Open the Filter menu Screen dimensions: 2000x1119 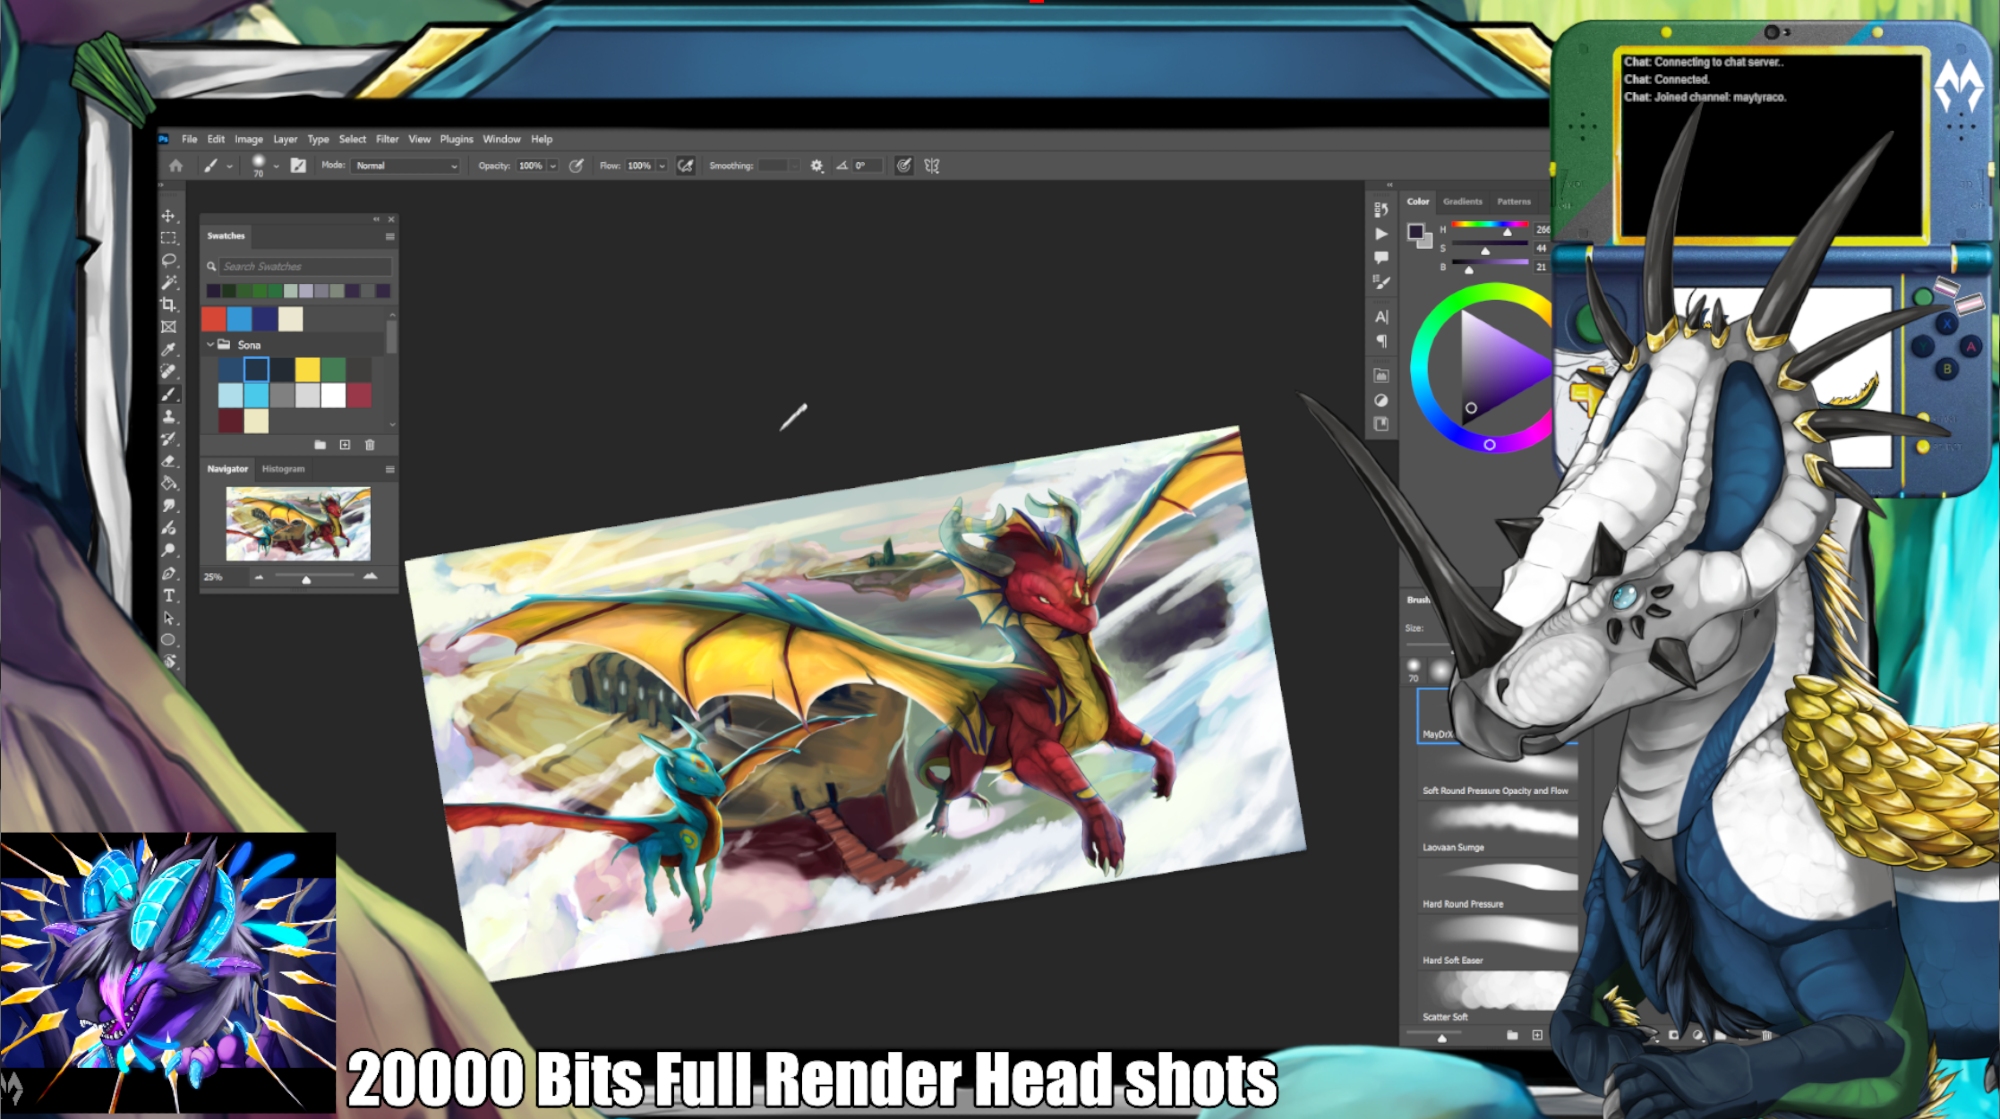[387, 139]
